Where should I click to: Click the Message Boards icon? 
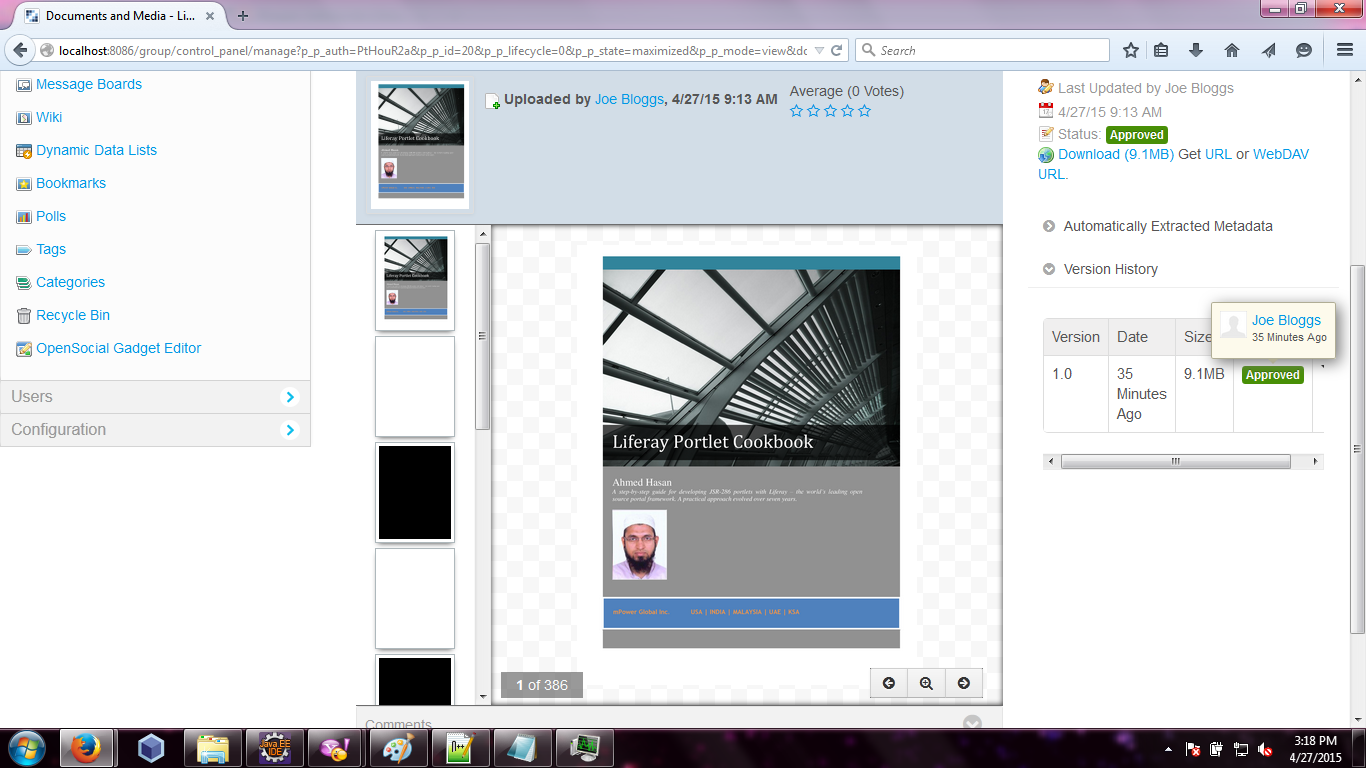(x=24, y=85)
